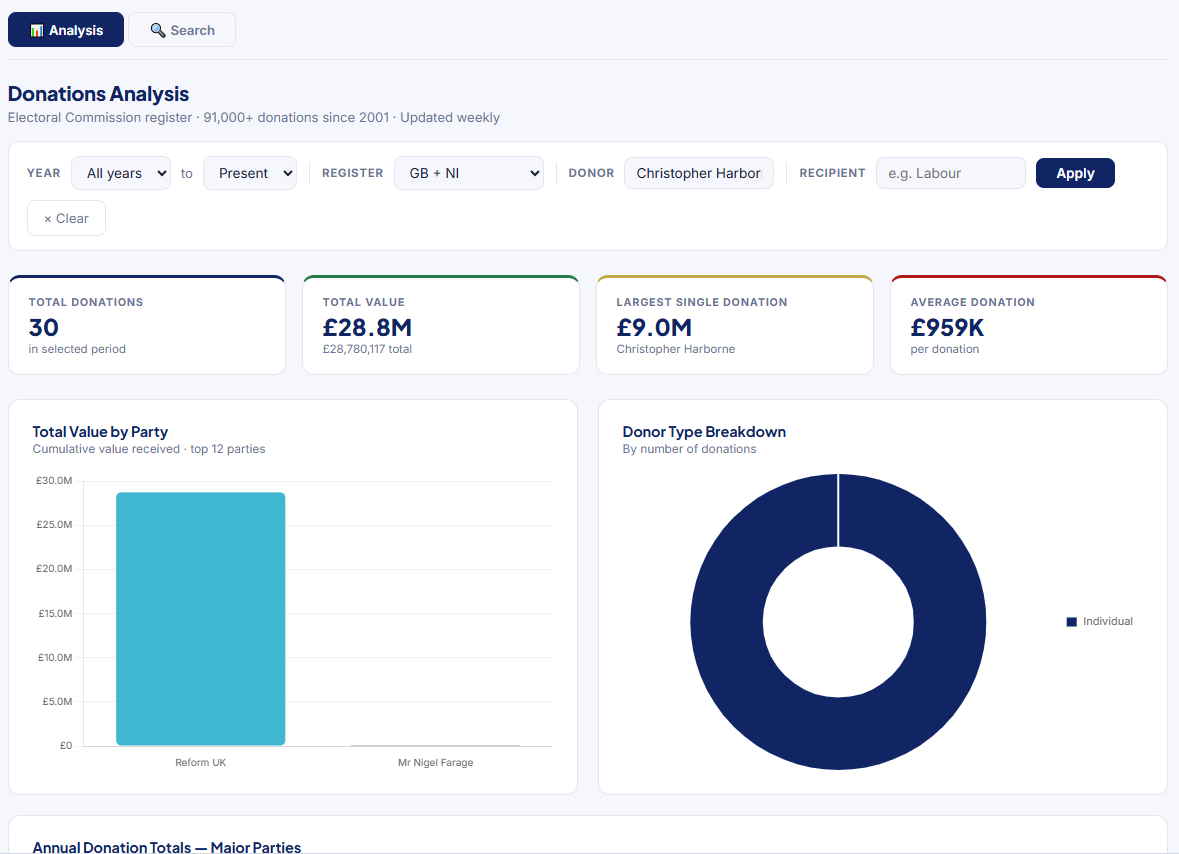Screen dimensions: 1179x854
Task: Click the Total Donations card value 30
Action: coord(44,328)
